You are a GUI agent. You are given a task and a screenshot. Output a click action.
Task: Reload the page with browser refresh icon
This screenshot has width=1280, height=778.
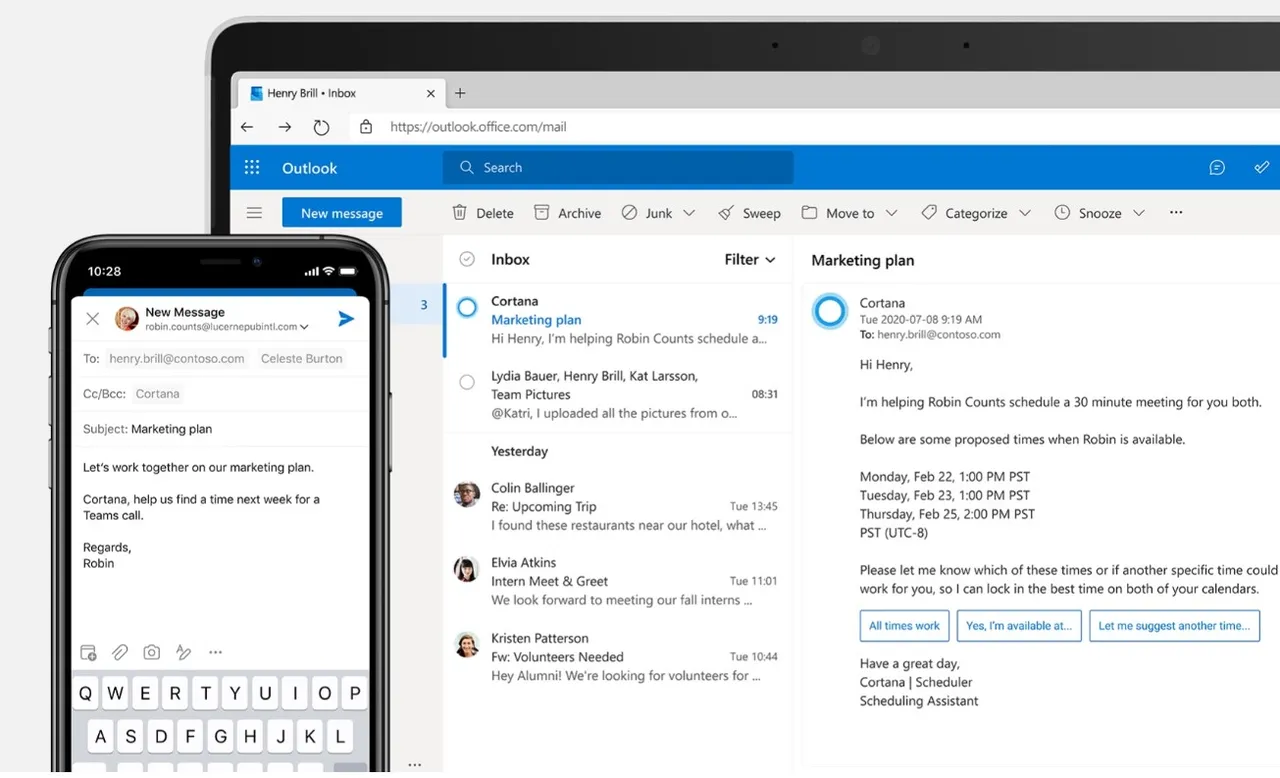click(321, 127)
